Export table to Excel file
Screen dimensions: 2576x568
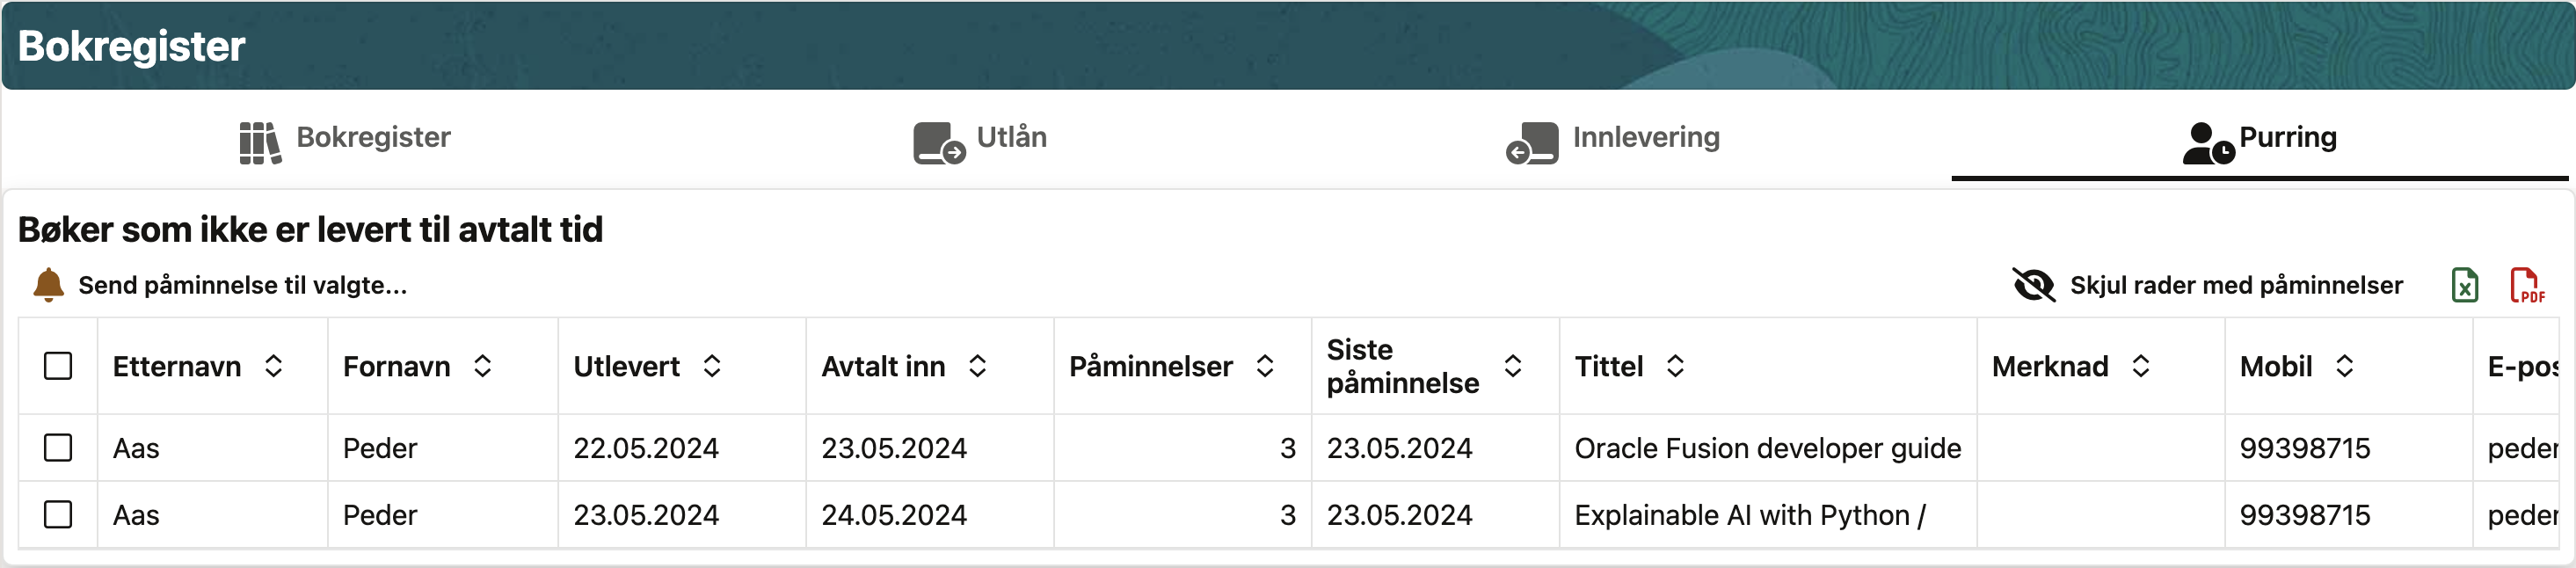(2465, 285)
